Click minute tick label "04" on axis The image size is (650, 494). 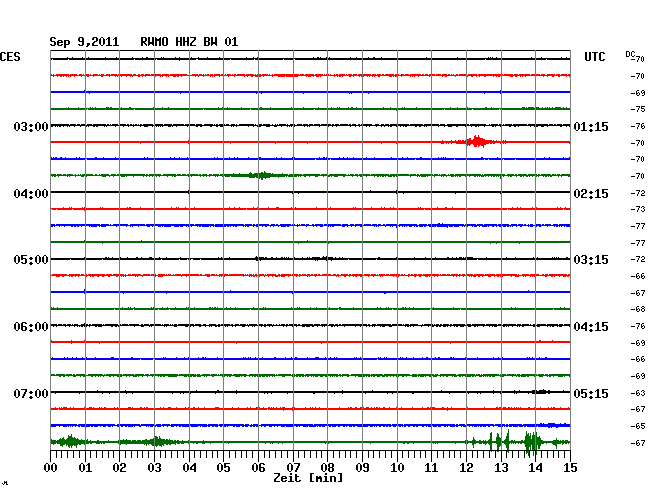tap(189, 467)
